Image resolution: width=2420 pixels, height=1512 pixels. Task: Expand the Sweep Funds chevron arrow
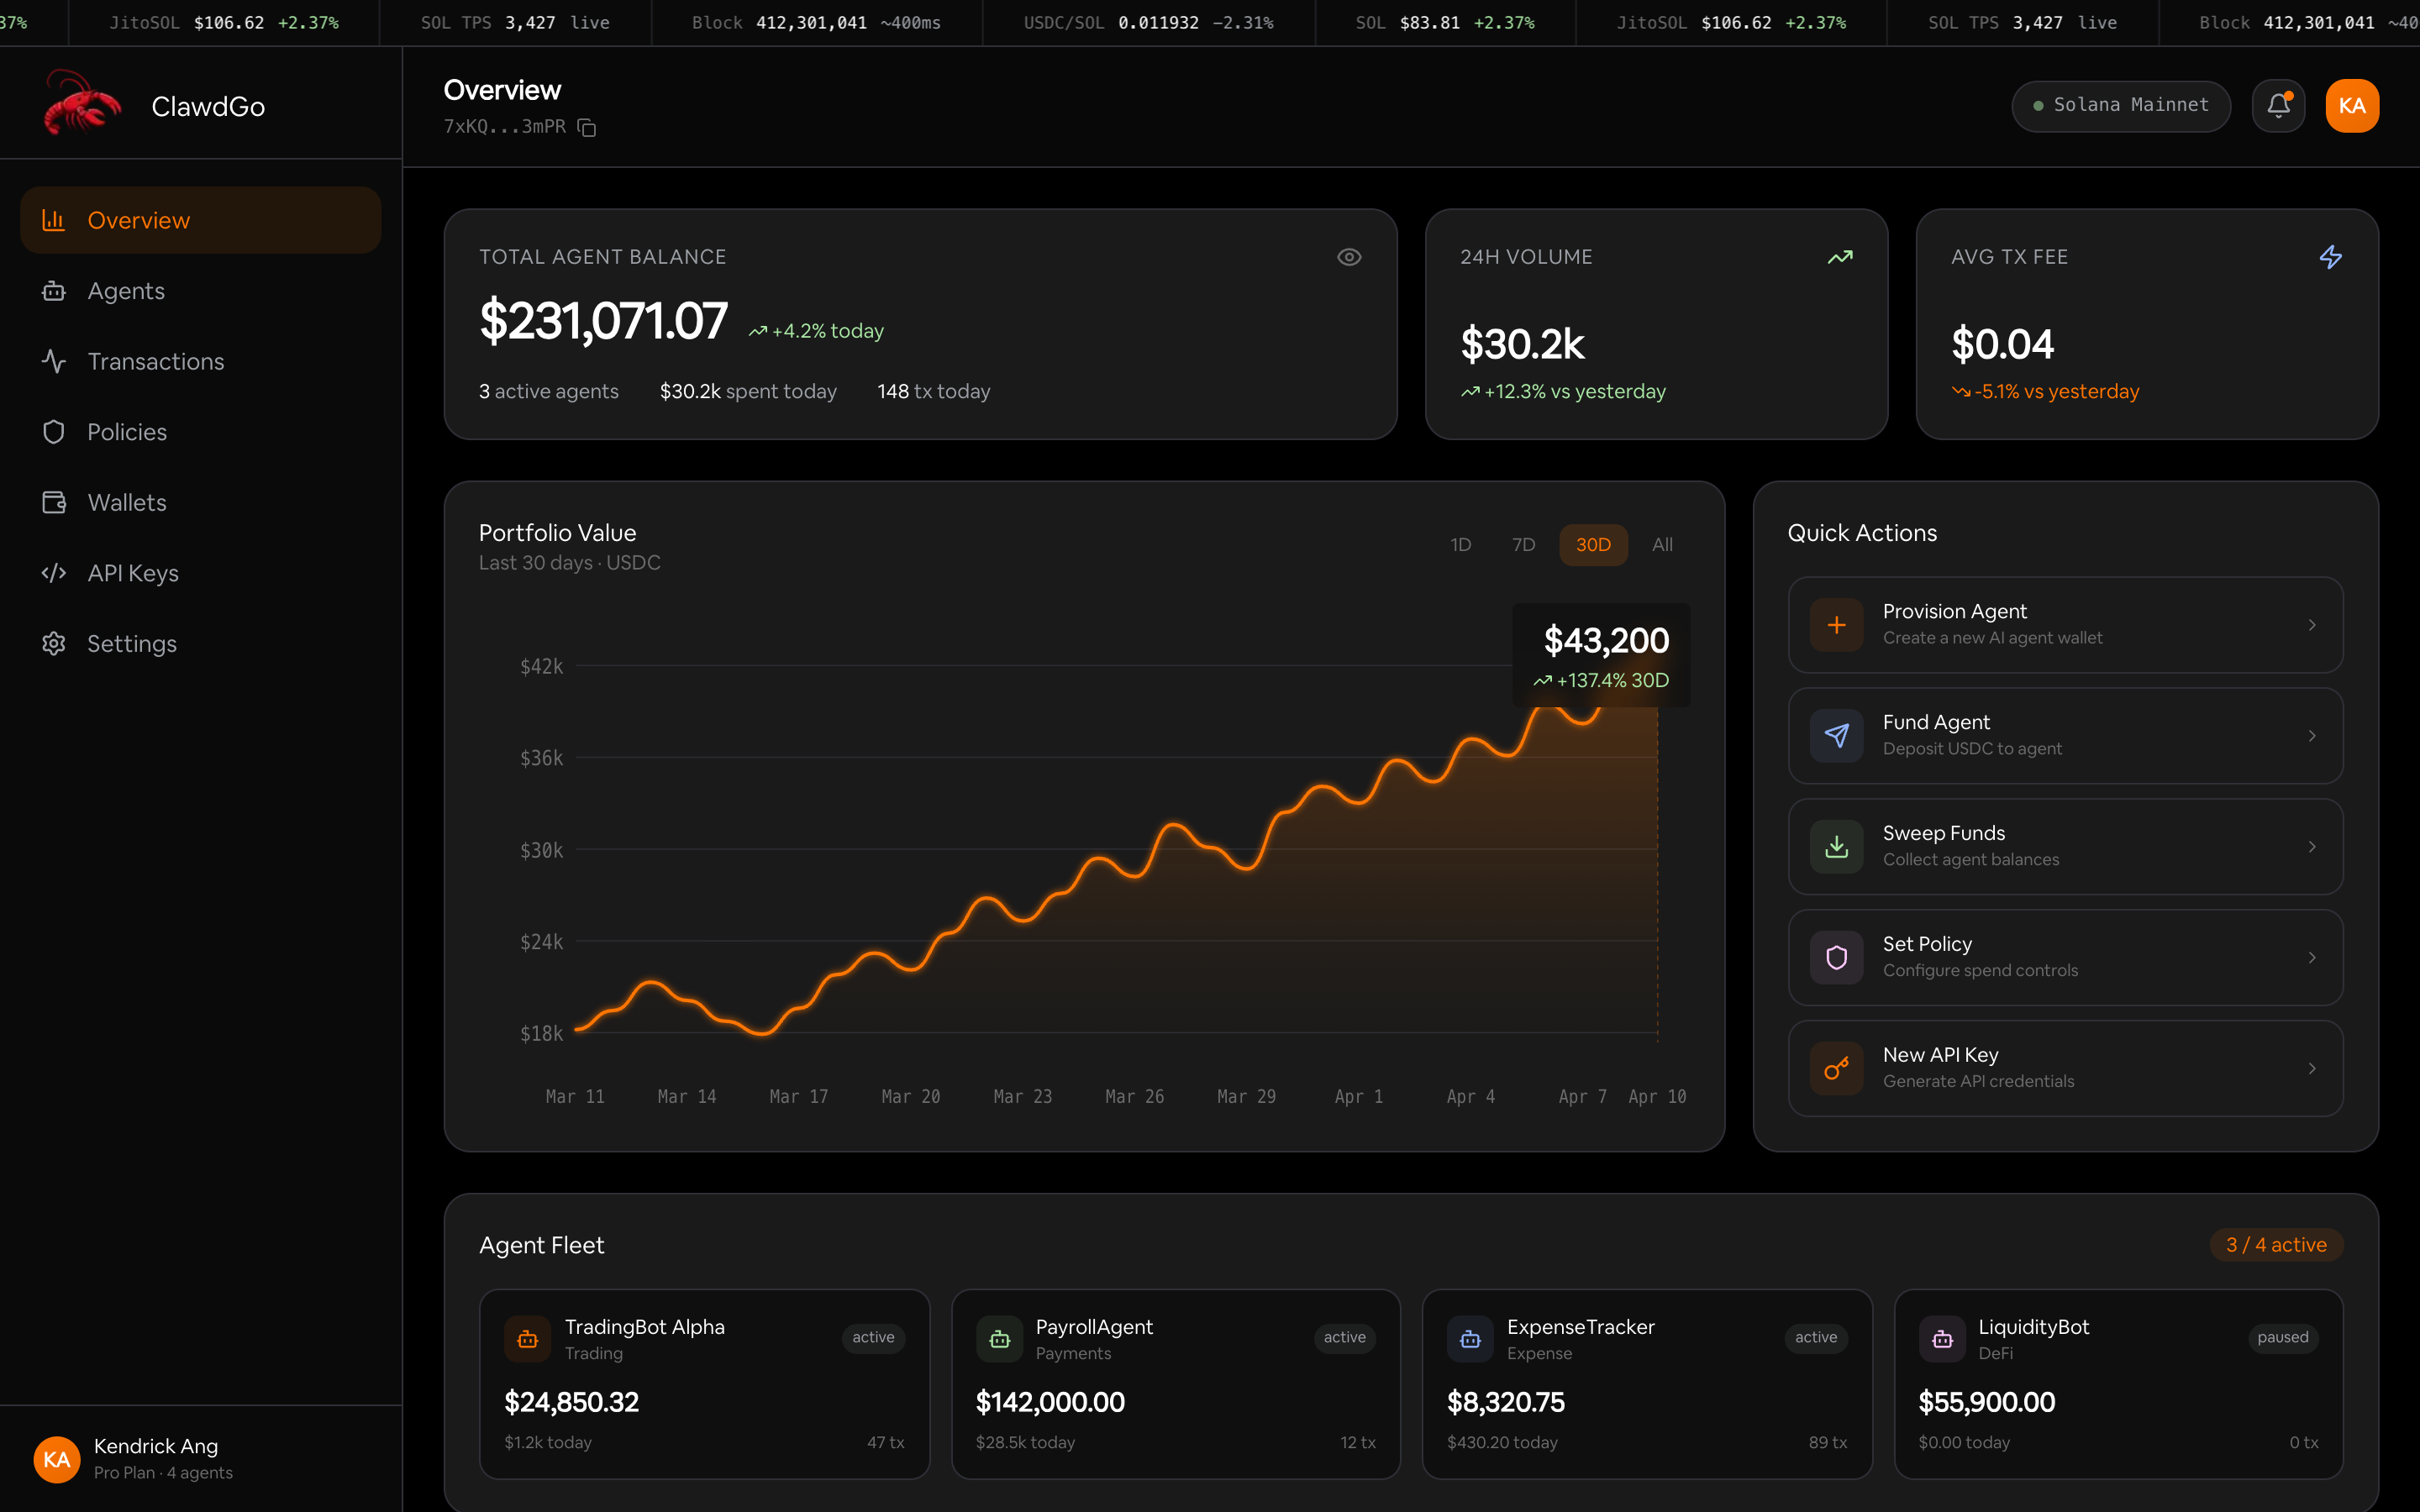[2312, 847]
